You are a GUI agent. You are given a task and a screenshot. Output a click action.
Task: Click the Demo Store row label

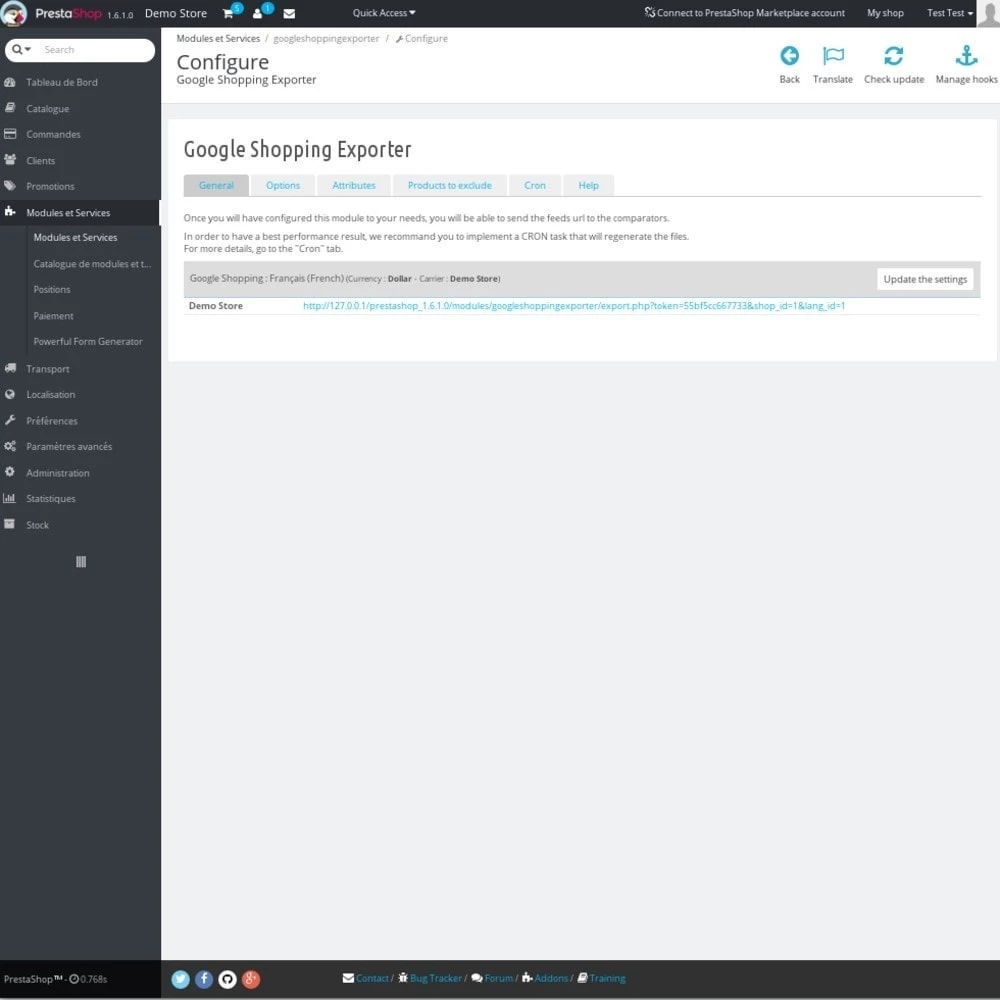[216, 306]
